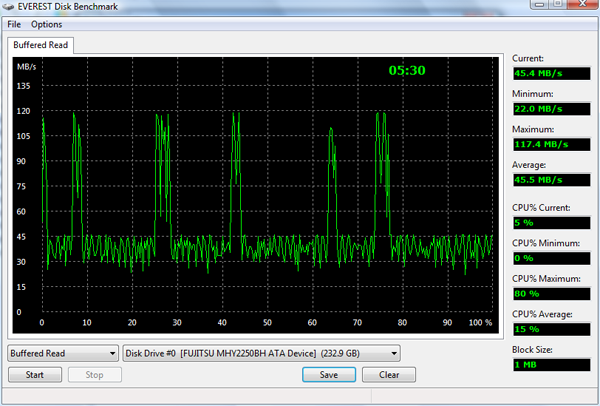Select the Average 45.5 MB/s value
This screenshot has width=600, height=406.
[x=551, y=180]
